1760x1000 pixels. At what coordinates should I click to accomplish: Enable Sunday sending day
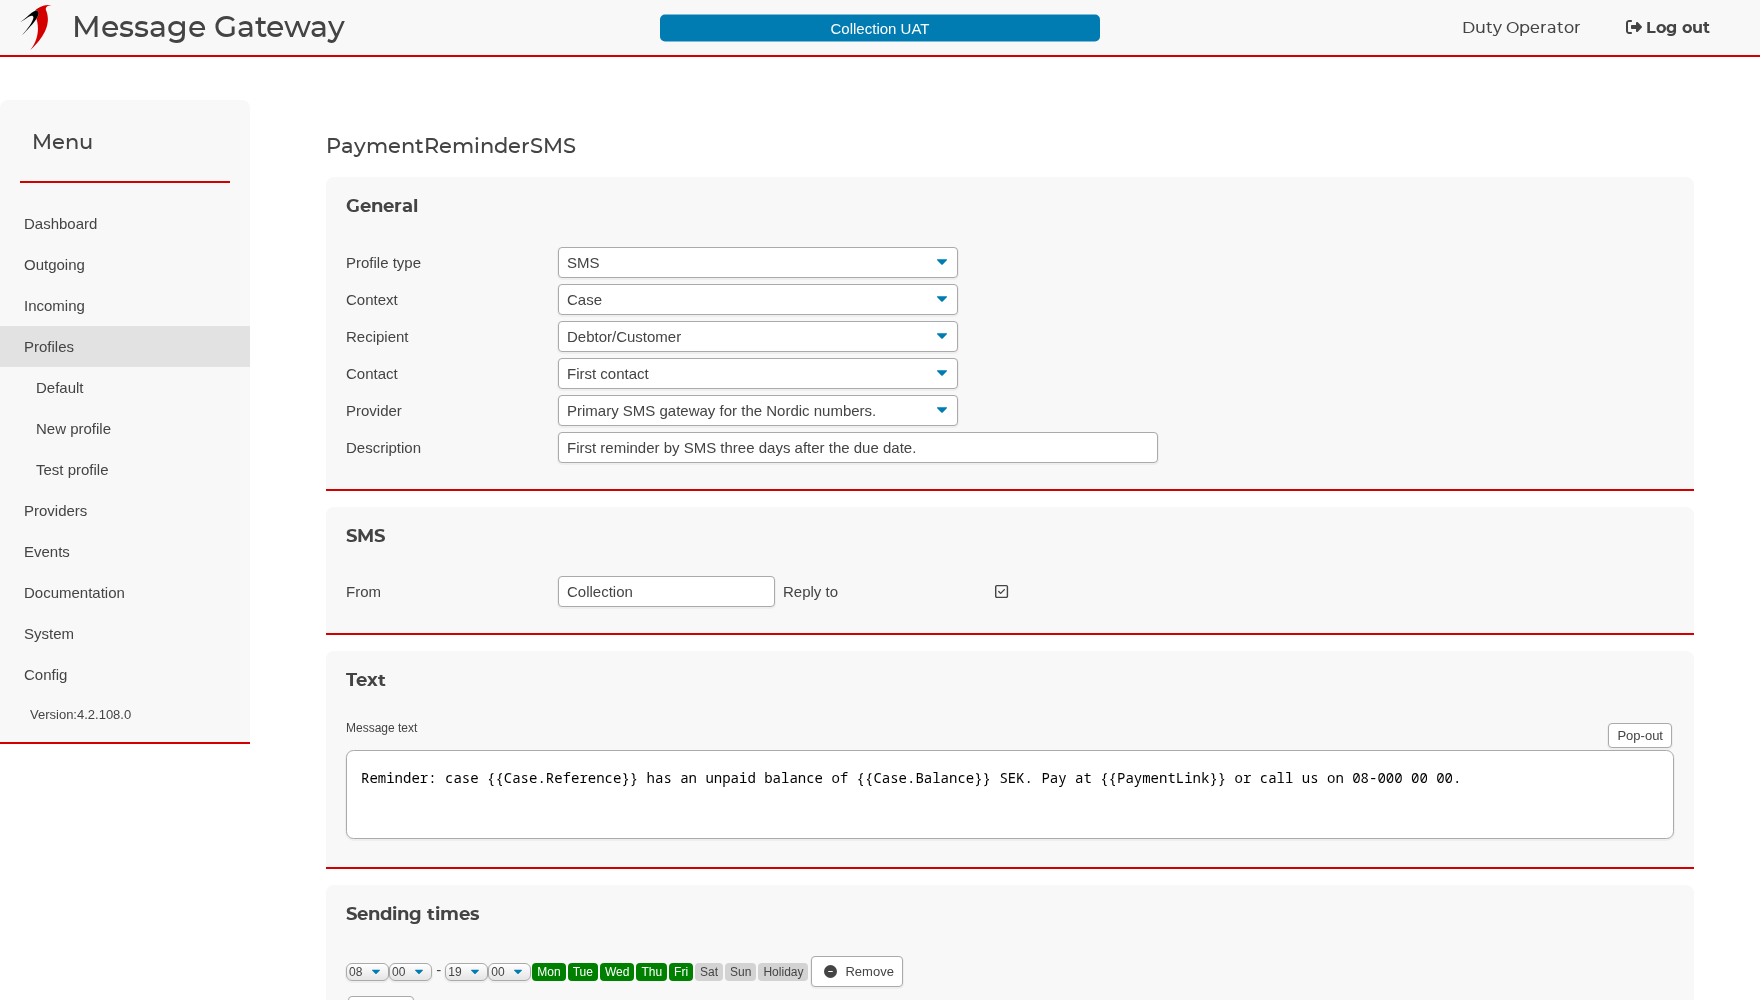pos(740,972)
